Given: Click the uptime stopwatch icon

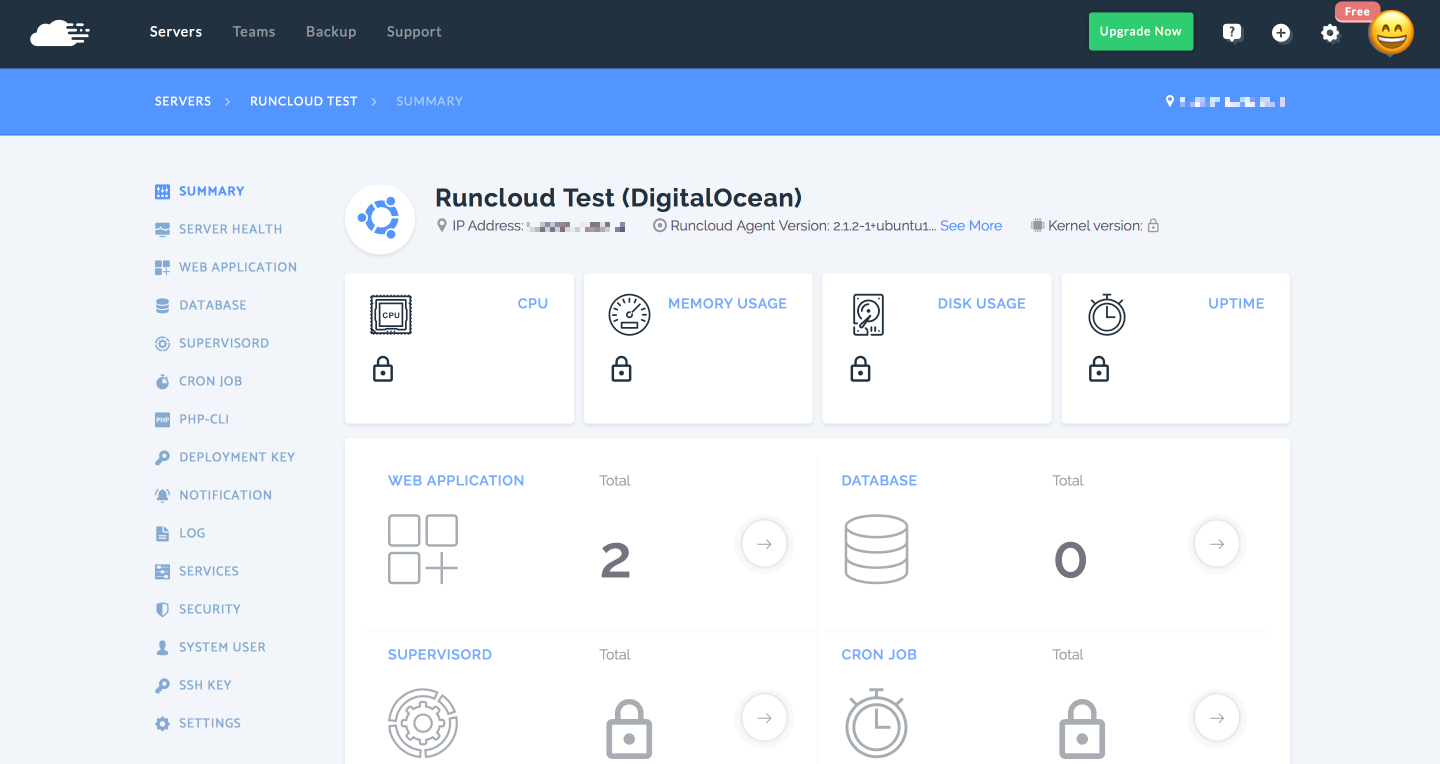Looking at the screenshot, I should tap(1107, 315).
